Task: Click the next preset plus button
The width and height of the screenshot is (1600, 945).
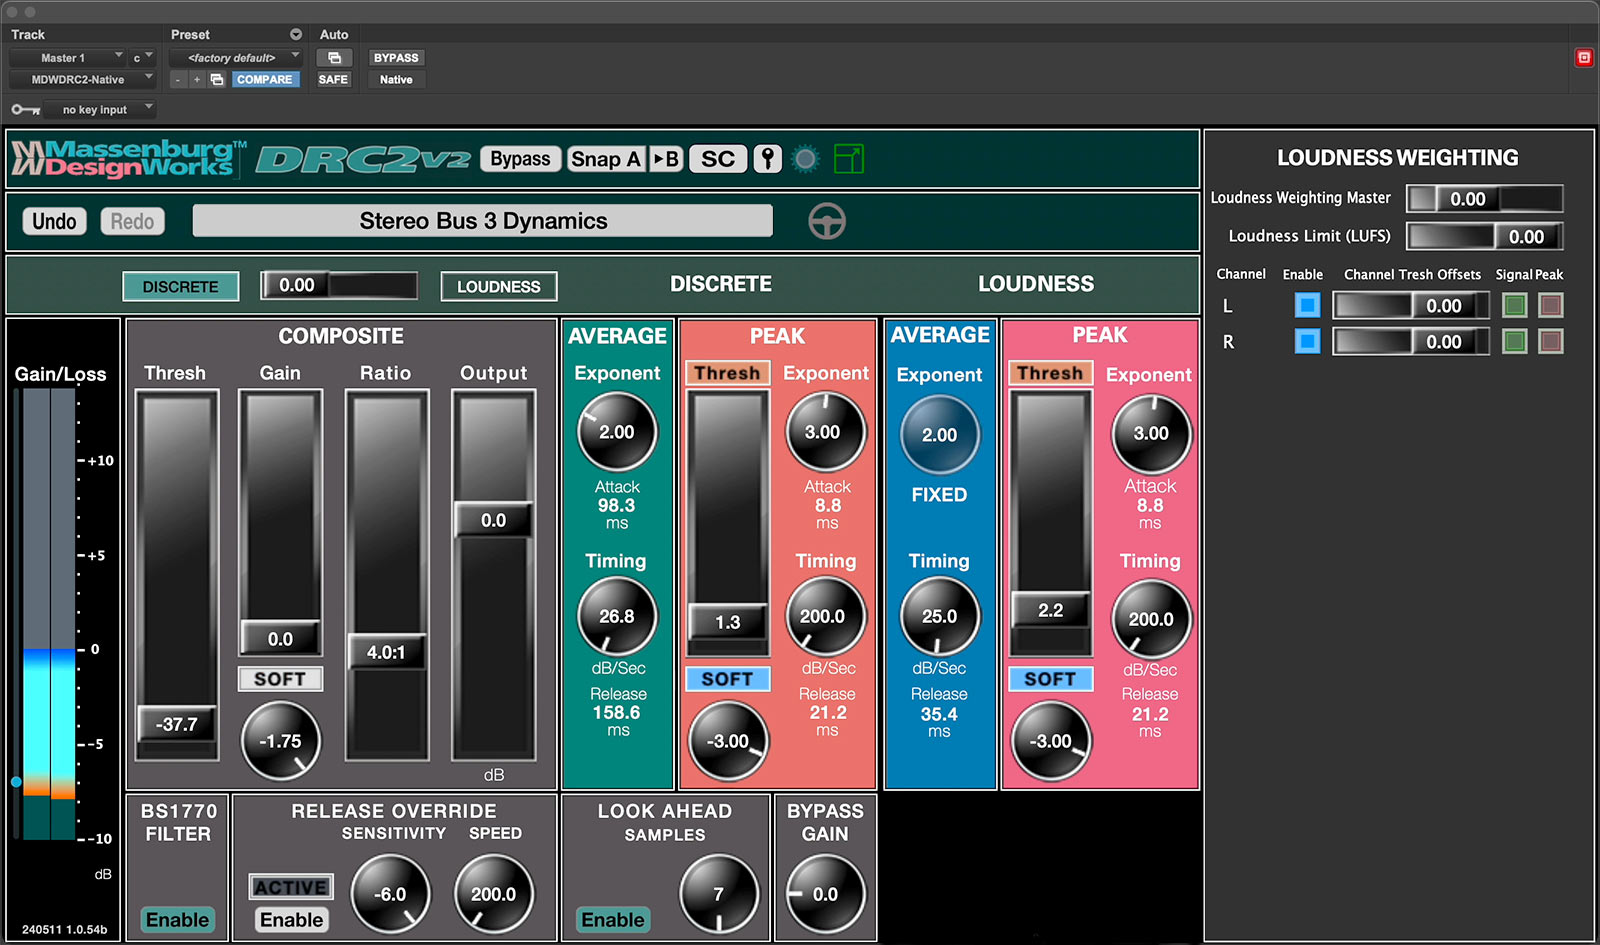Action: (197, 80)
